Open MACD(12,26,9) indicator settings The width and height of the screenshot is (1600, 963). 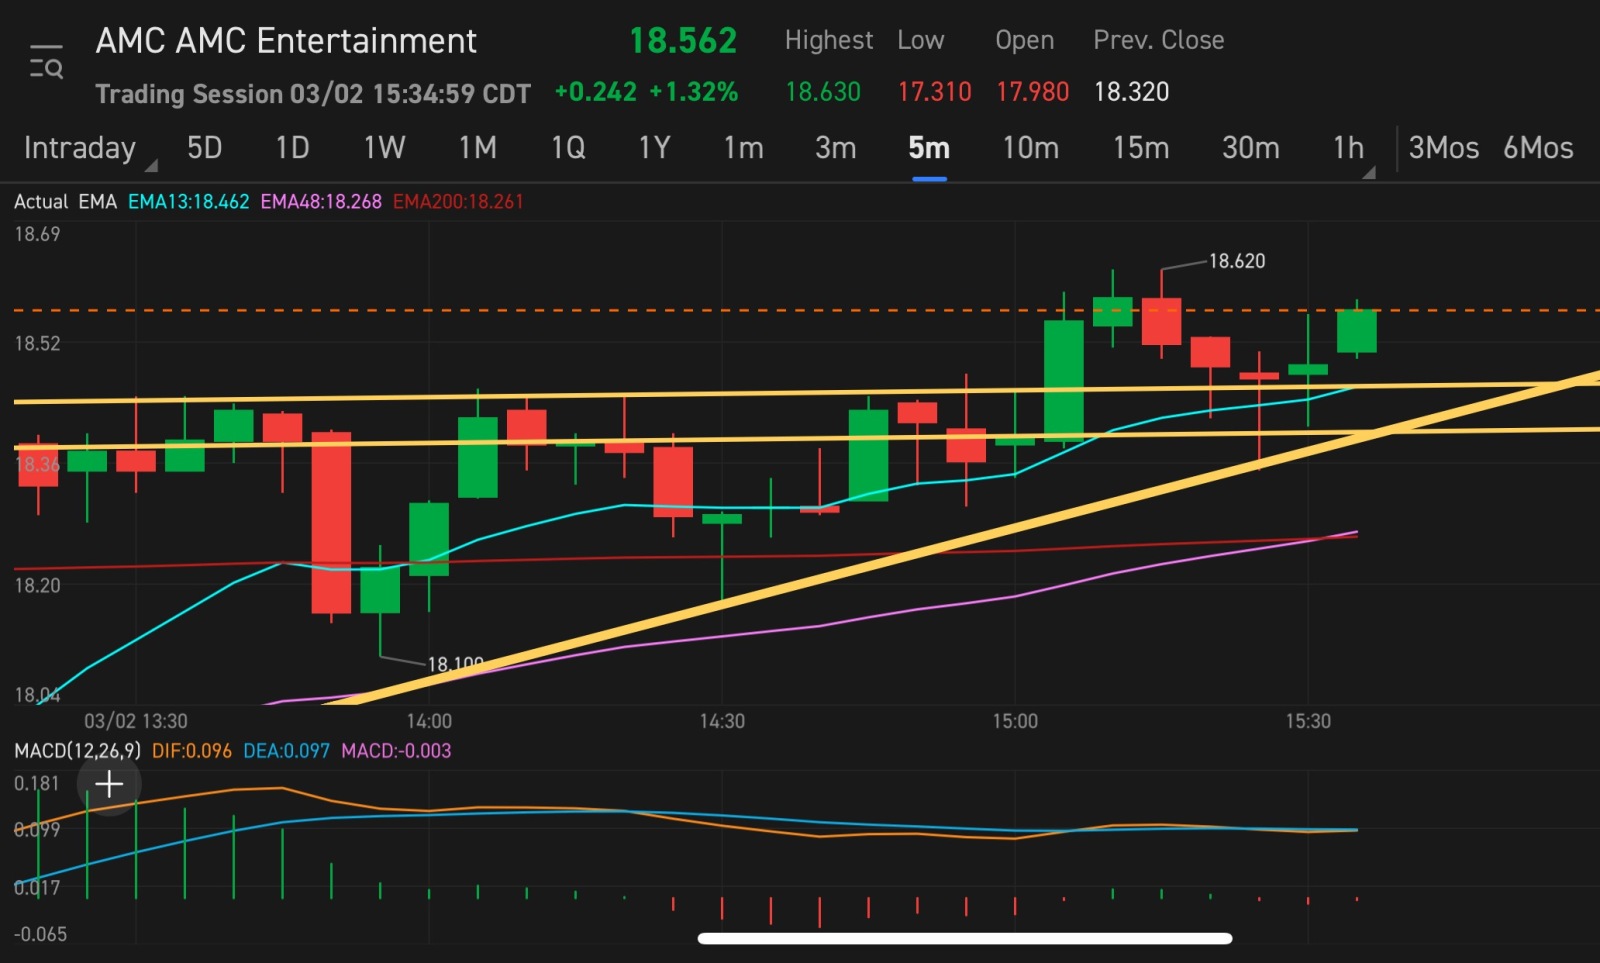click(77, 751)
